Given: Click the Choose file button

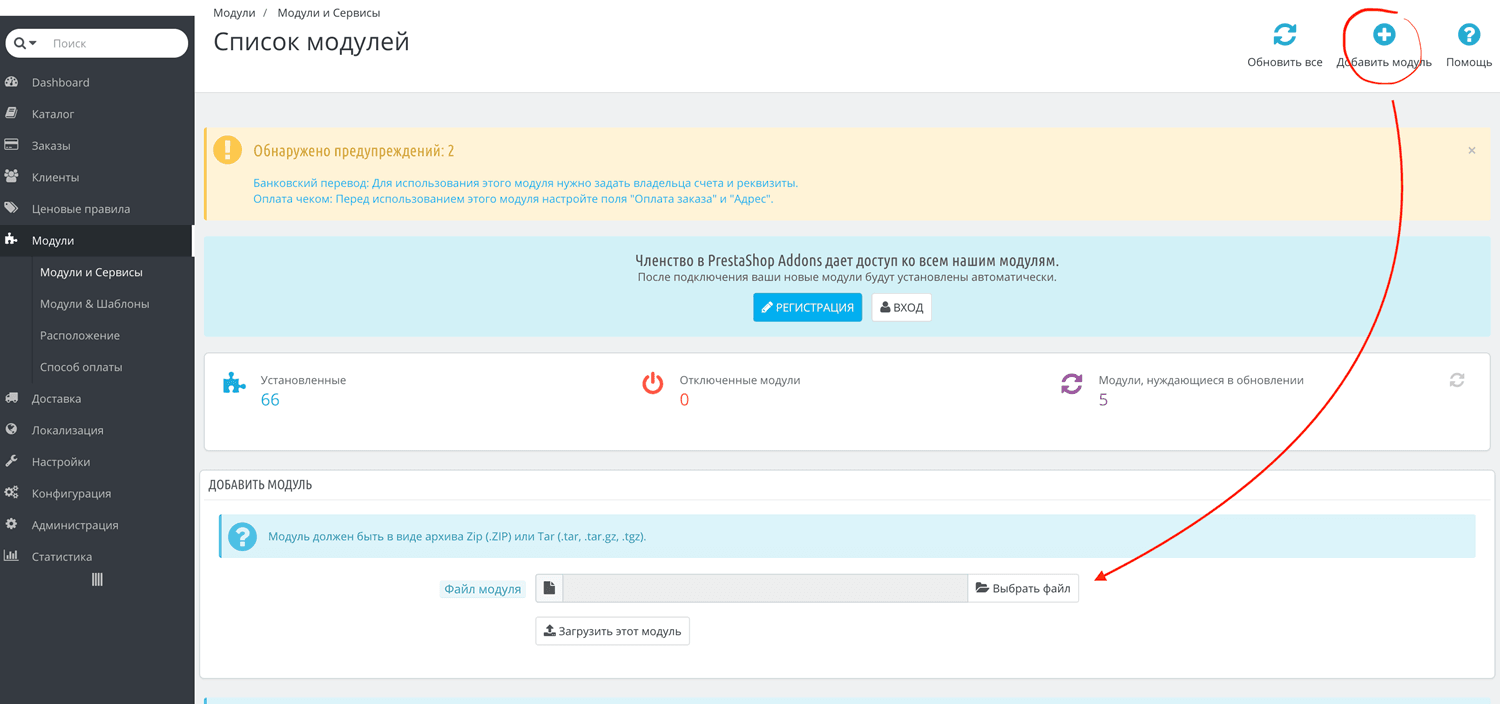Looking at the screenshot, I should [1023, 588].
